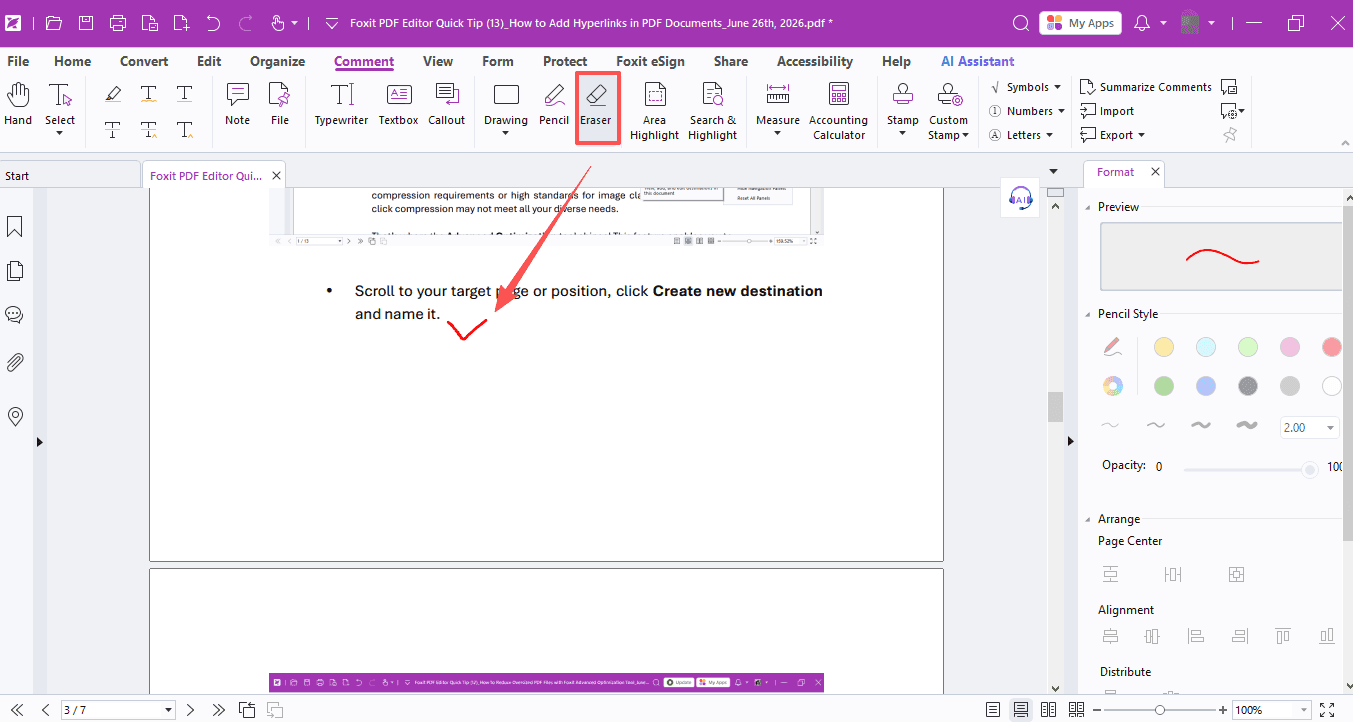Viewport: 1353px width, 722px height.
Task: Open the pencil thickness 2.00 dropdown
Action: [1331, 428]
